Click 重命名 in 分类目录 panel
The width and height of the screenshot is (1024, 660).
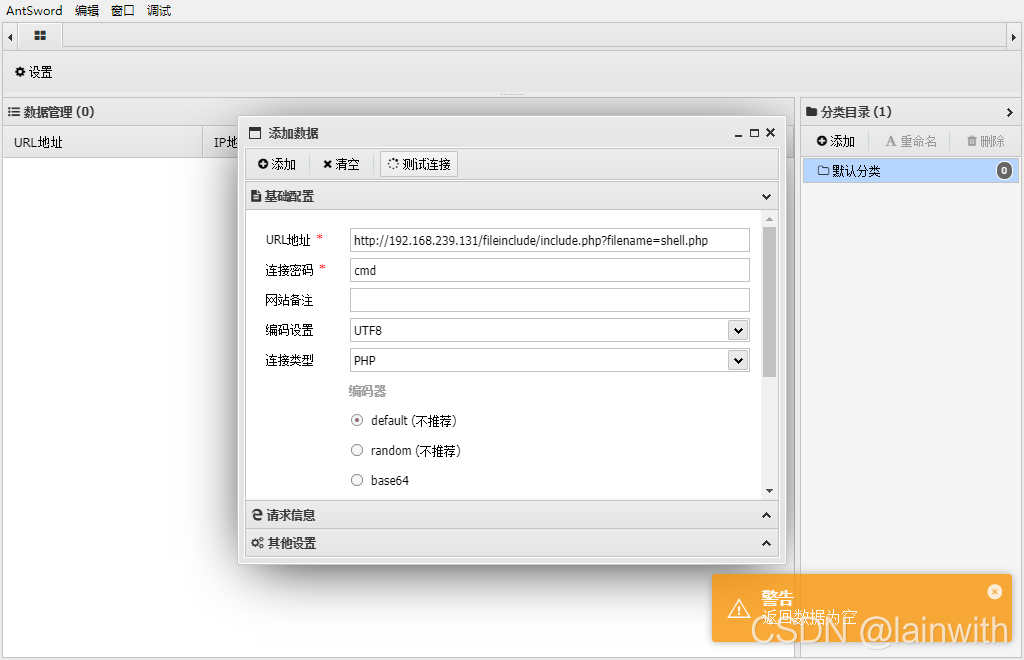(911, 141)
